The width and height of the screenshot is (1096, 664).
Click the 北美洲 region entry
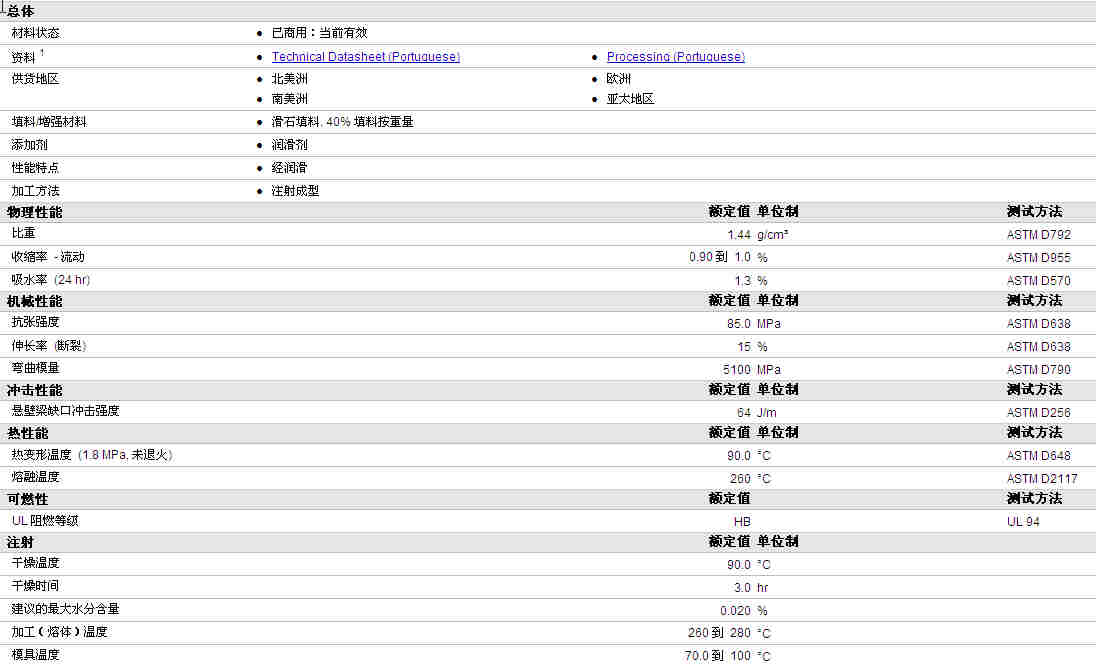pyautogui.click(x=289, y=79)
